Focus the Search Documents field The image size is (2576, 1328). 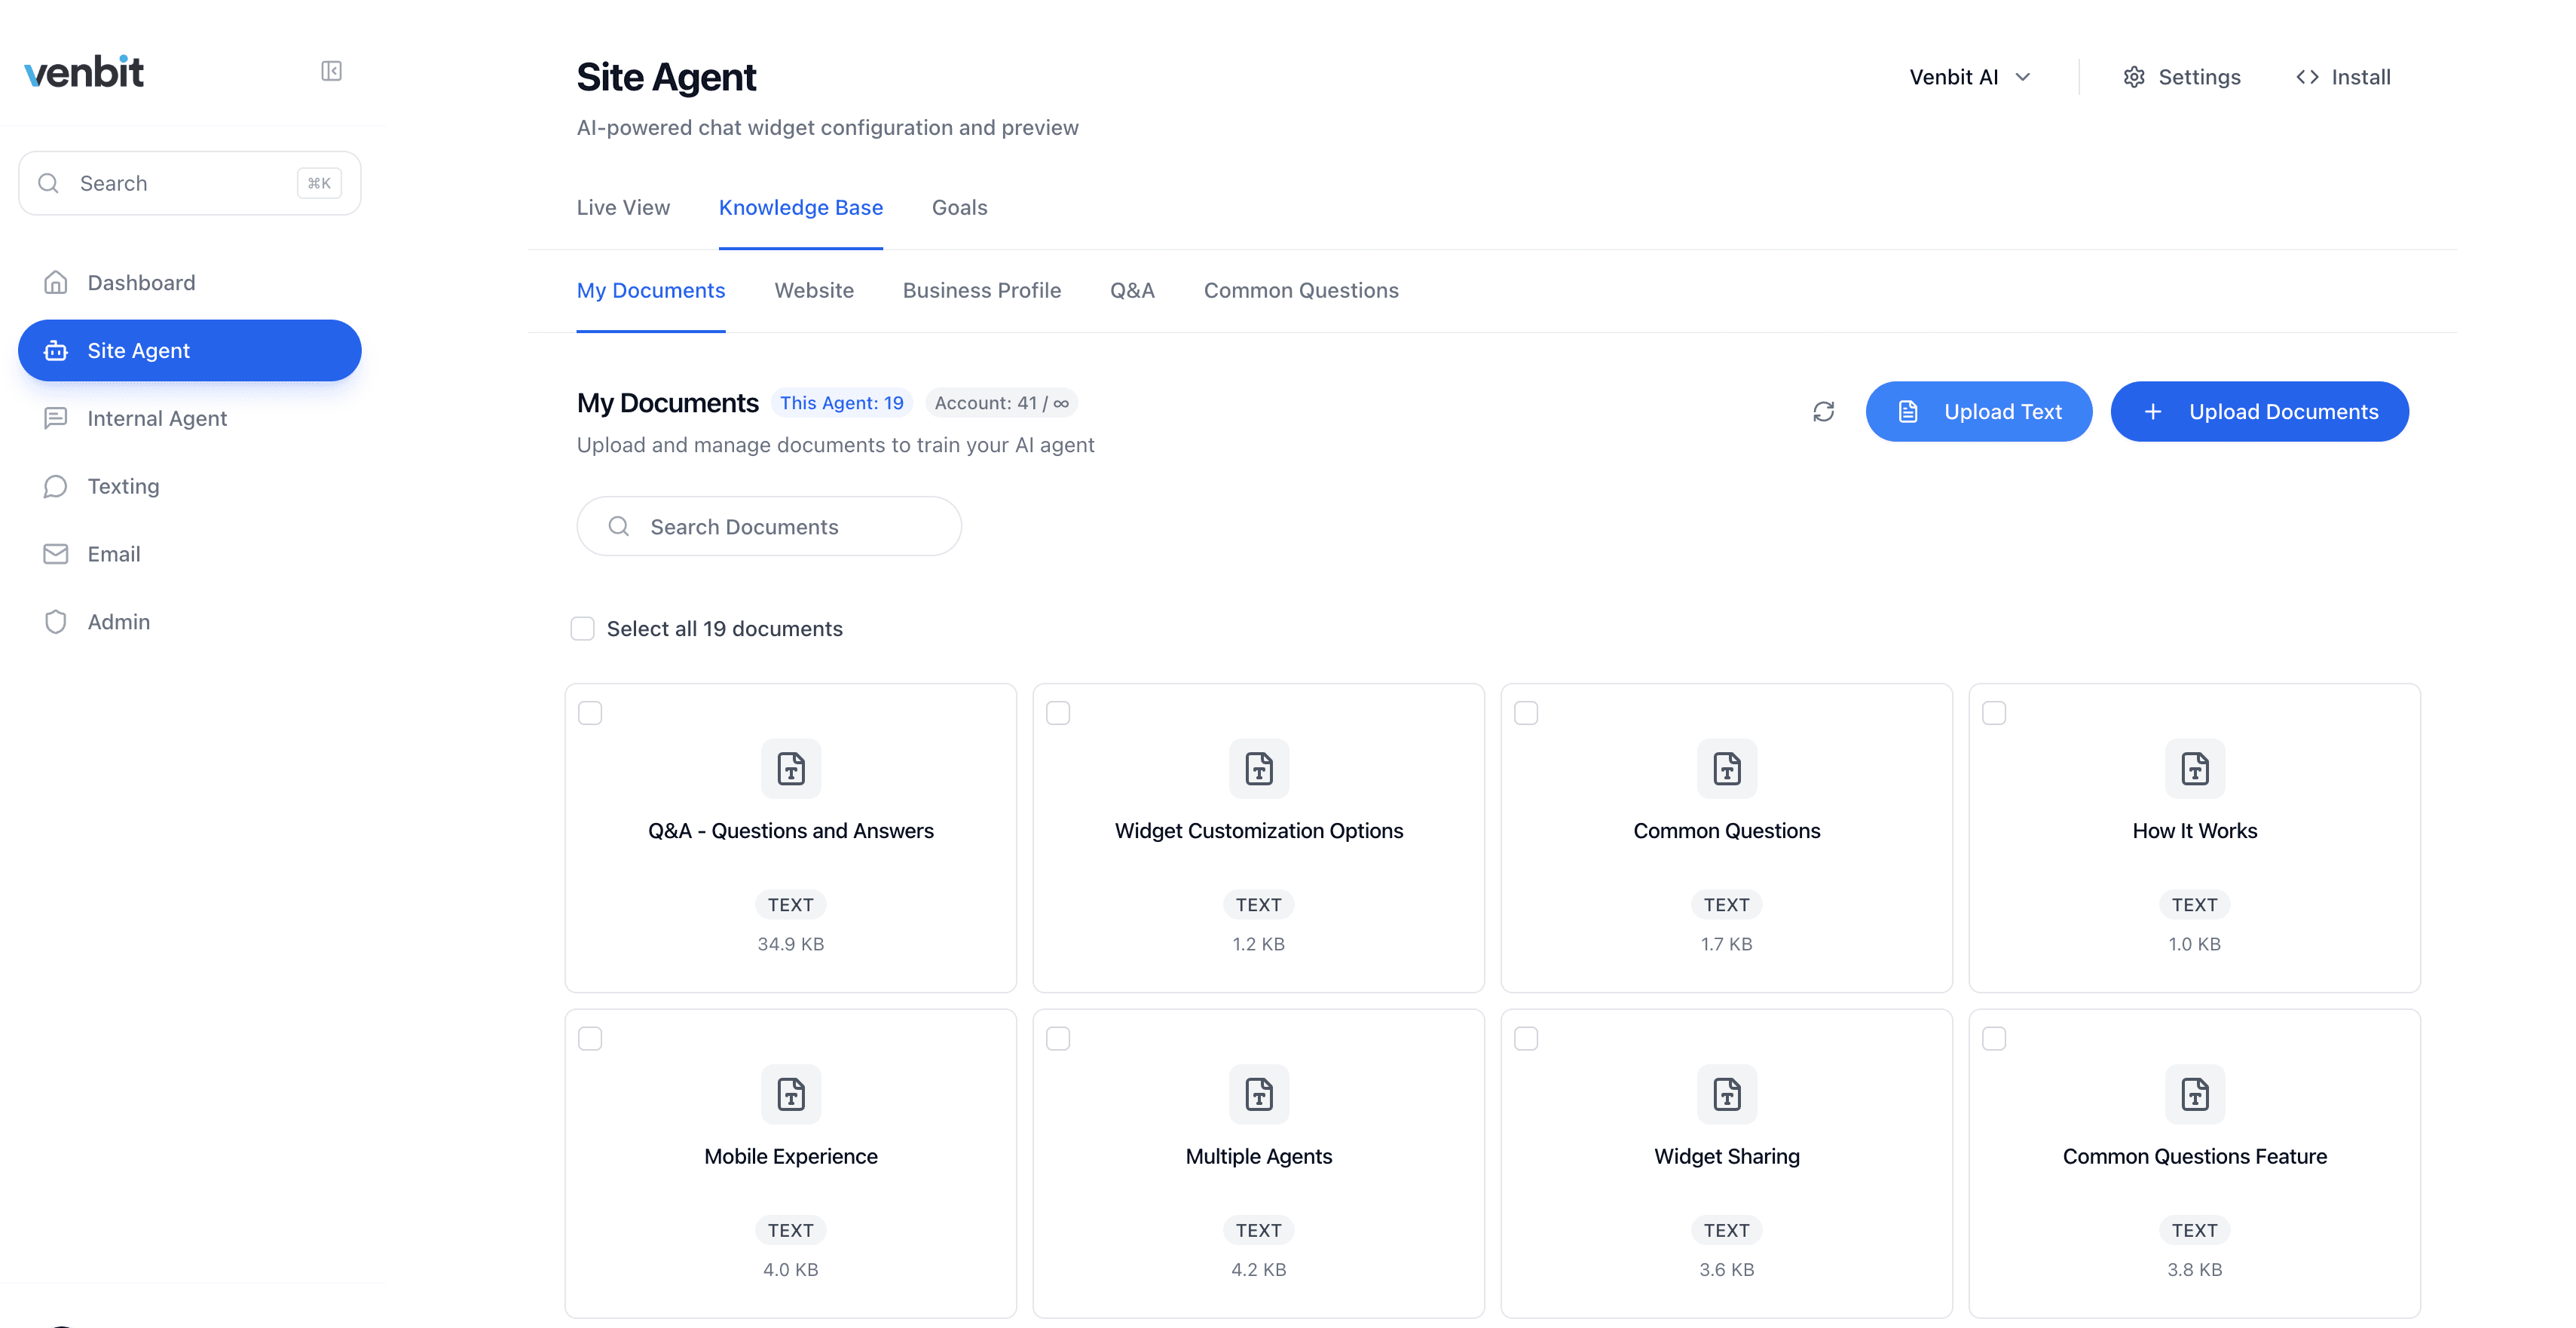click(769, 526)
